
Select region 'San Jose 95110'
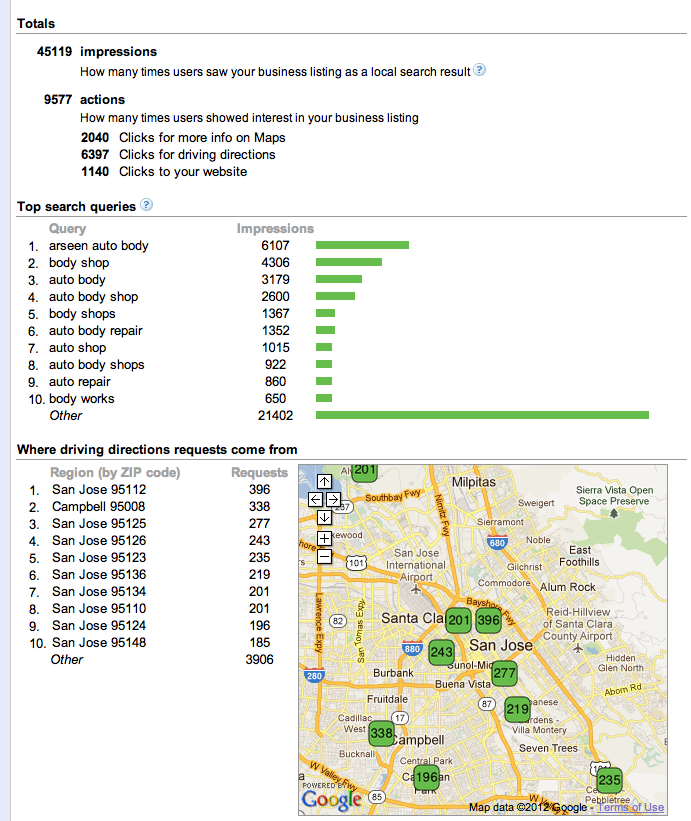(99, 608)
